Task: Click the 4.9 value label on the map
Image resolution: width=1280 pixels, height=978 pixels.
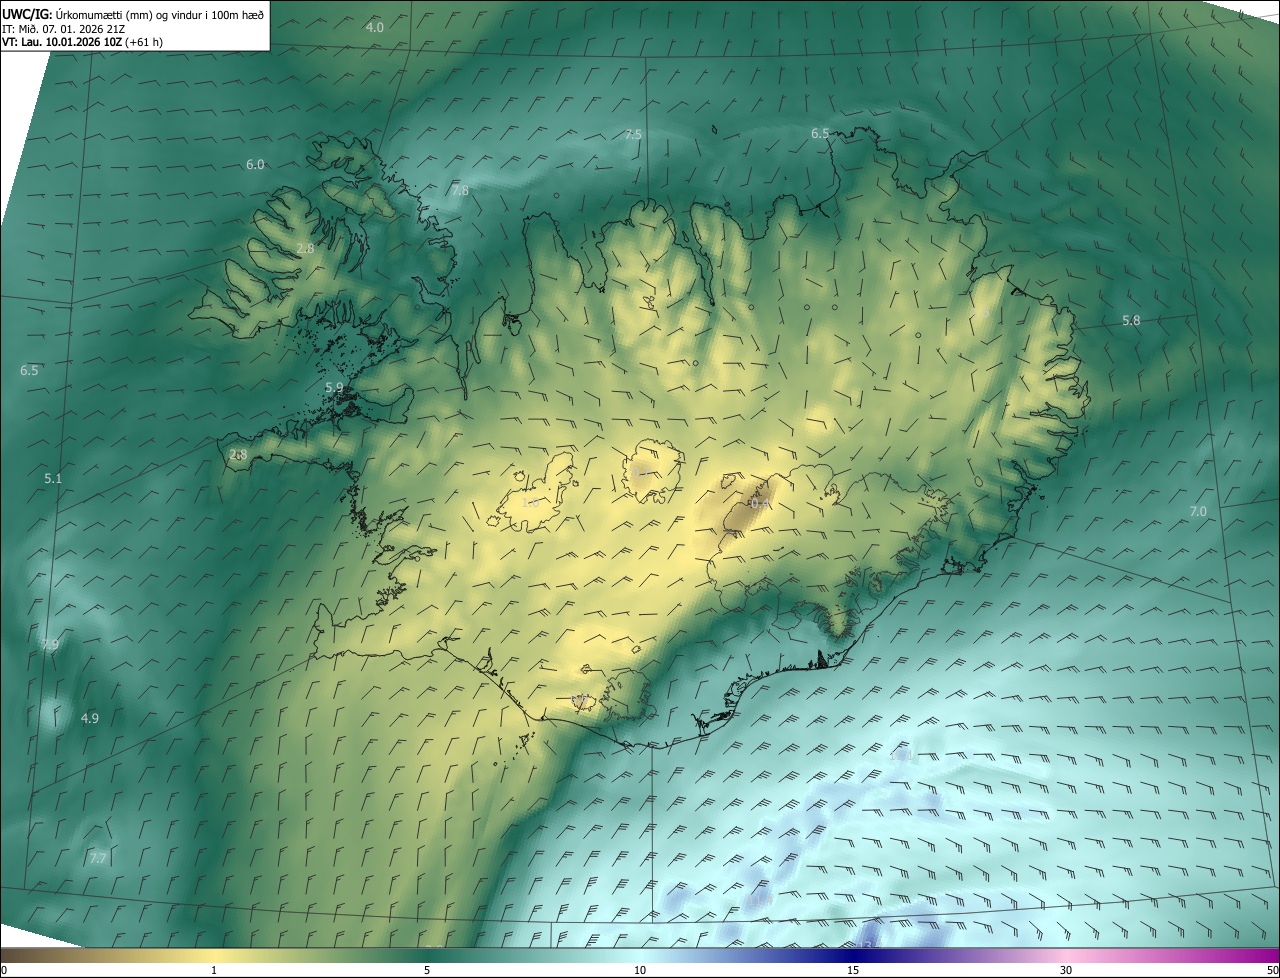Action: pos(90,719)
